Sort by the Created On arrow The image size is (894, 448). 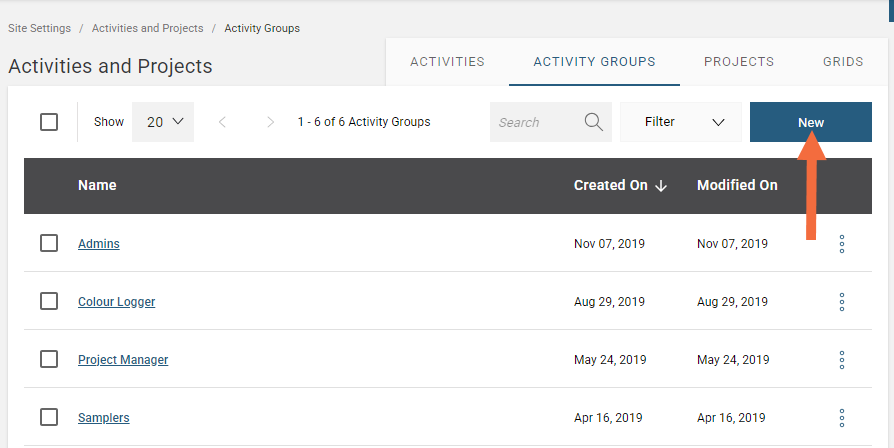[661, 186]
